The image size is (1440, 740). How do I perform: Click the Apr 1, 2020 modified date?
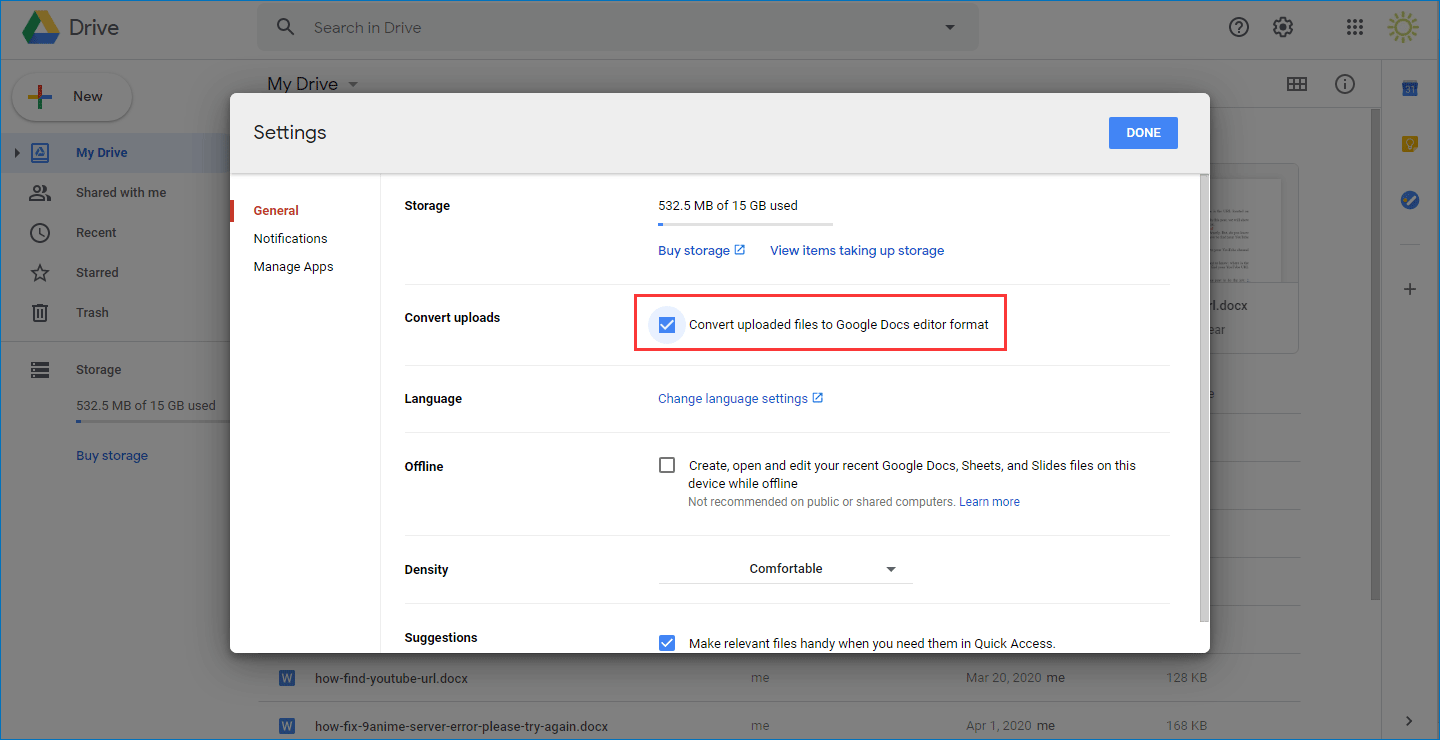click(1000, 726)
